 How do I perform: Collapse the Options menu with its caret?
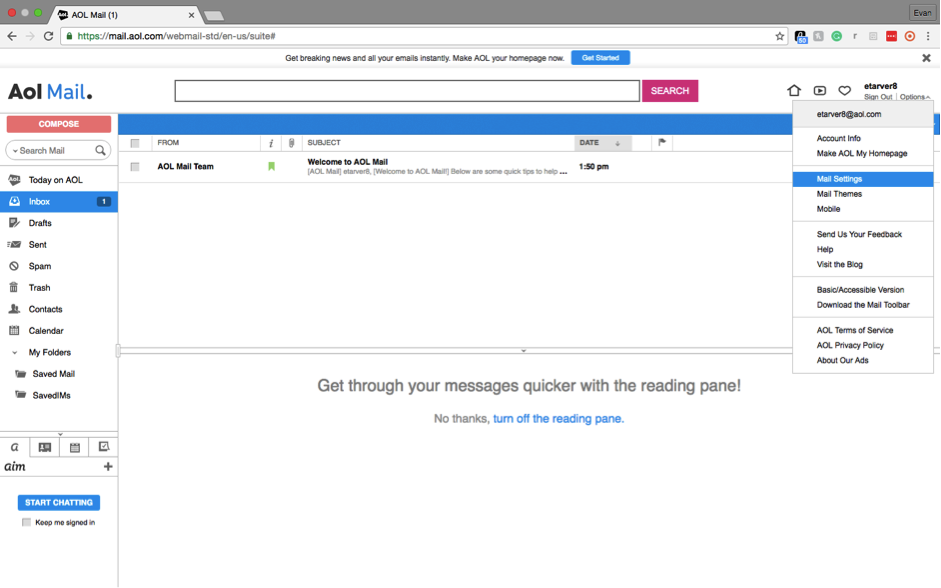tap(929, 97)
